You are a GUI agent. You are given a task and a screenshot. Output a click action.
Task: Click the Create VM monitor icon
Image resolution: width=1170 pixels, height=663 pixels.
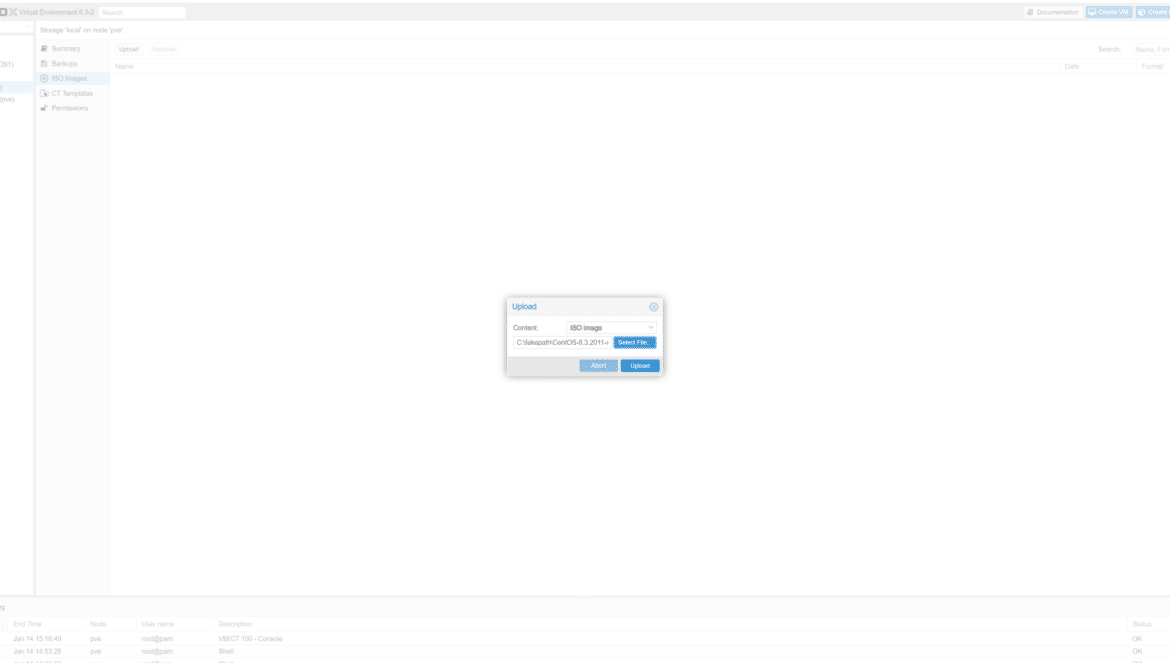(x=1092, y=12)
